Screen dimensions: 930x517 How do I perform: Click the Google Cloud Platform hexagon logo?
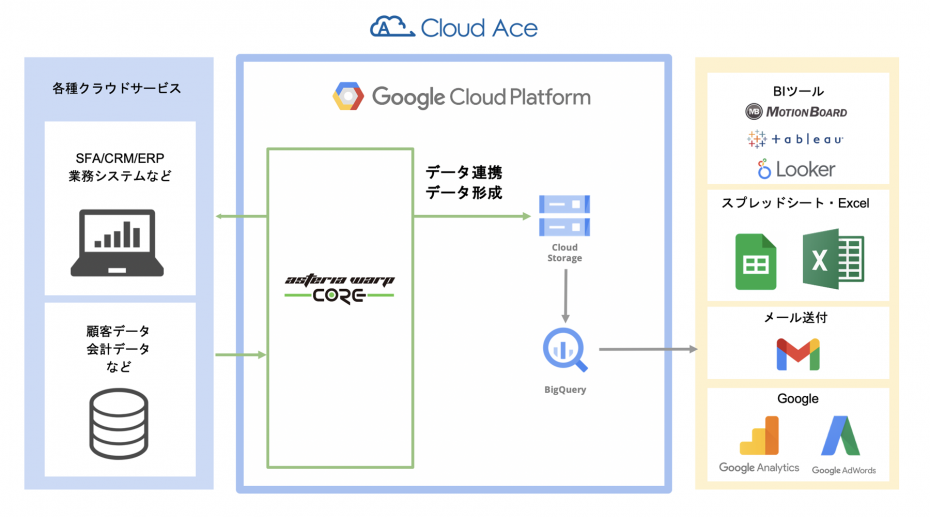(348, 97)
